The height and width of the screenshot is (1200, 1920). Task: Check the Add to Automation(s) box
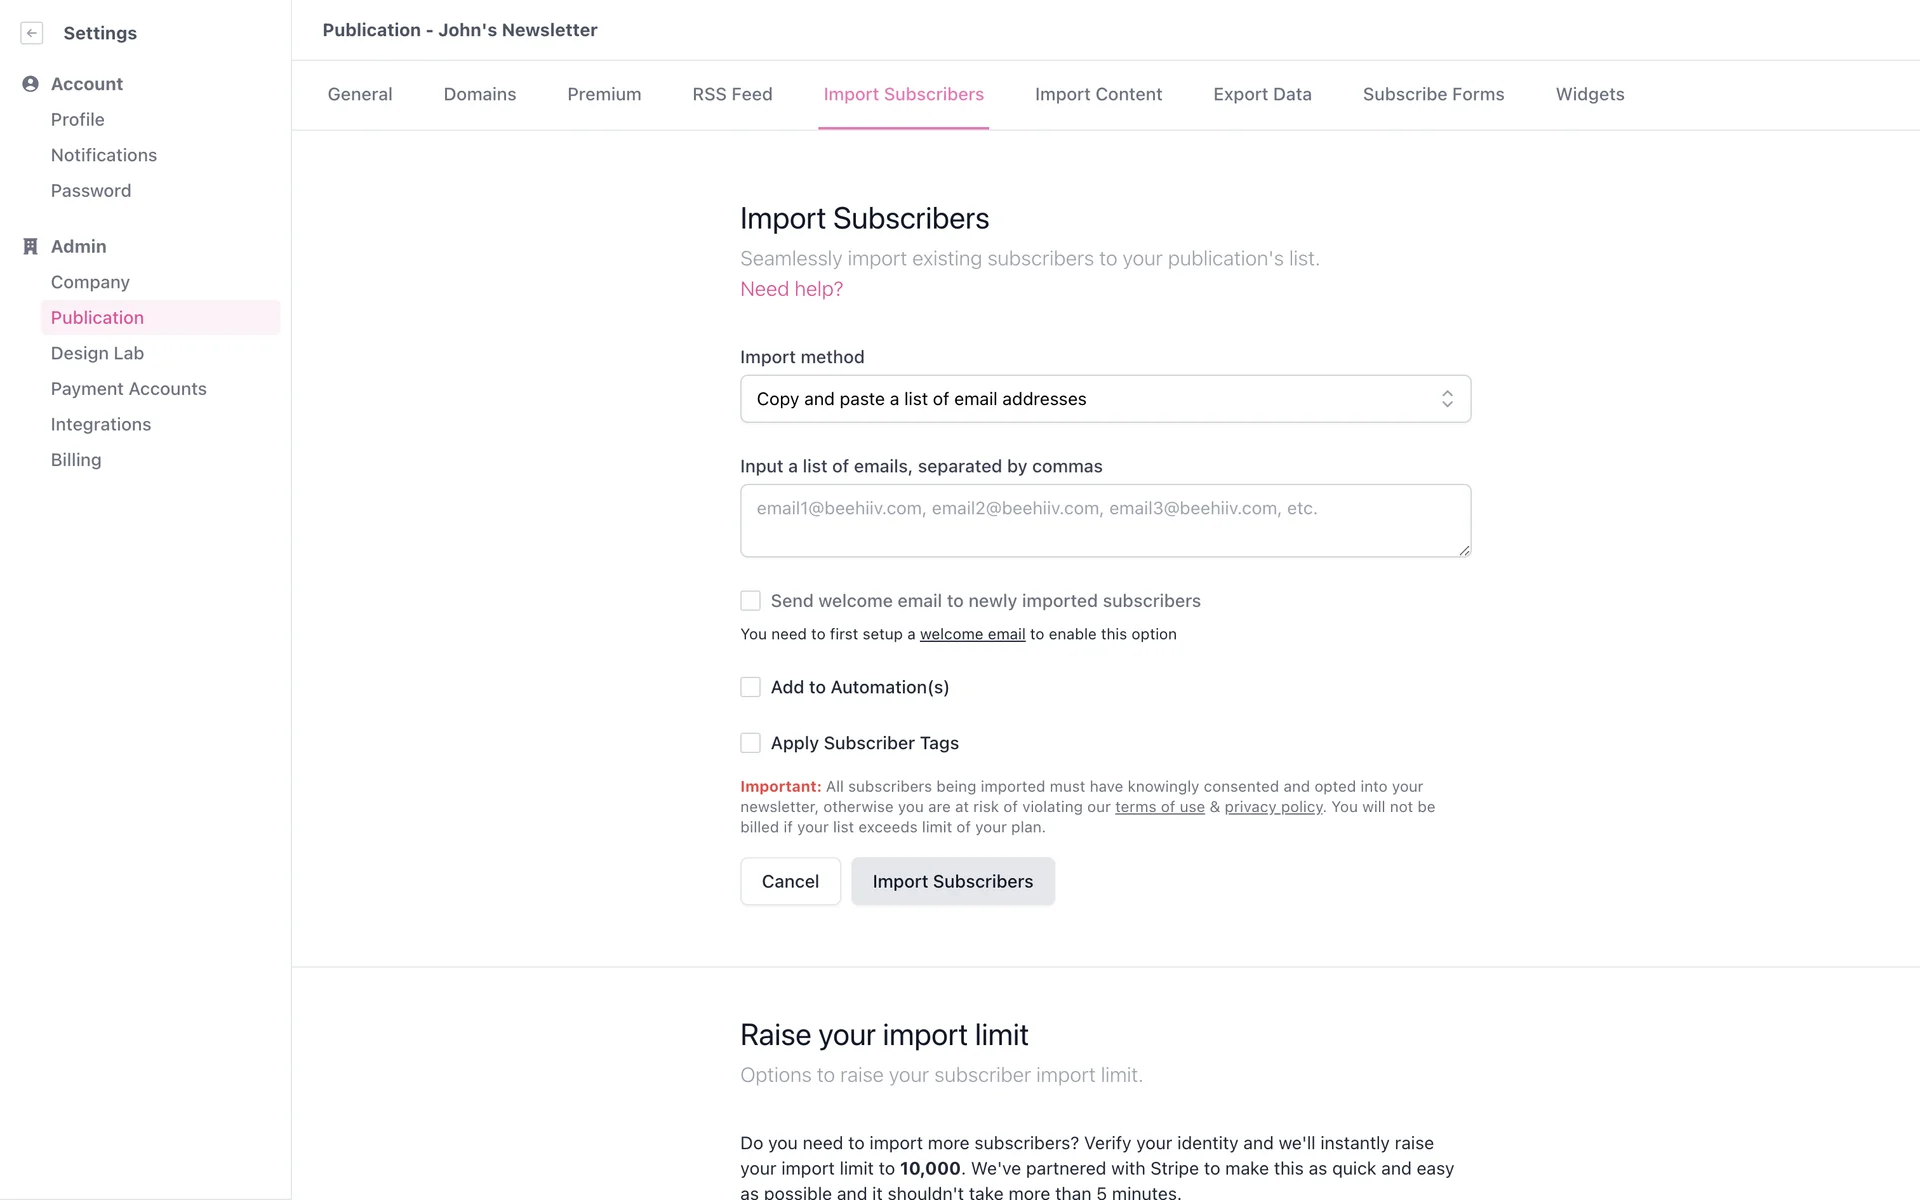750,687
